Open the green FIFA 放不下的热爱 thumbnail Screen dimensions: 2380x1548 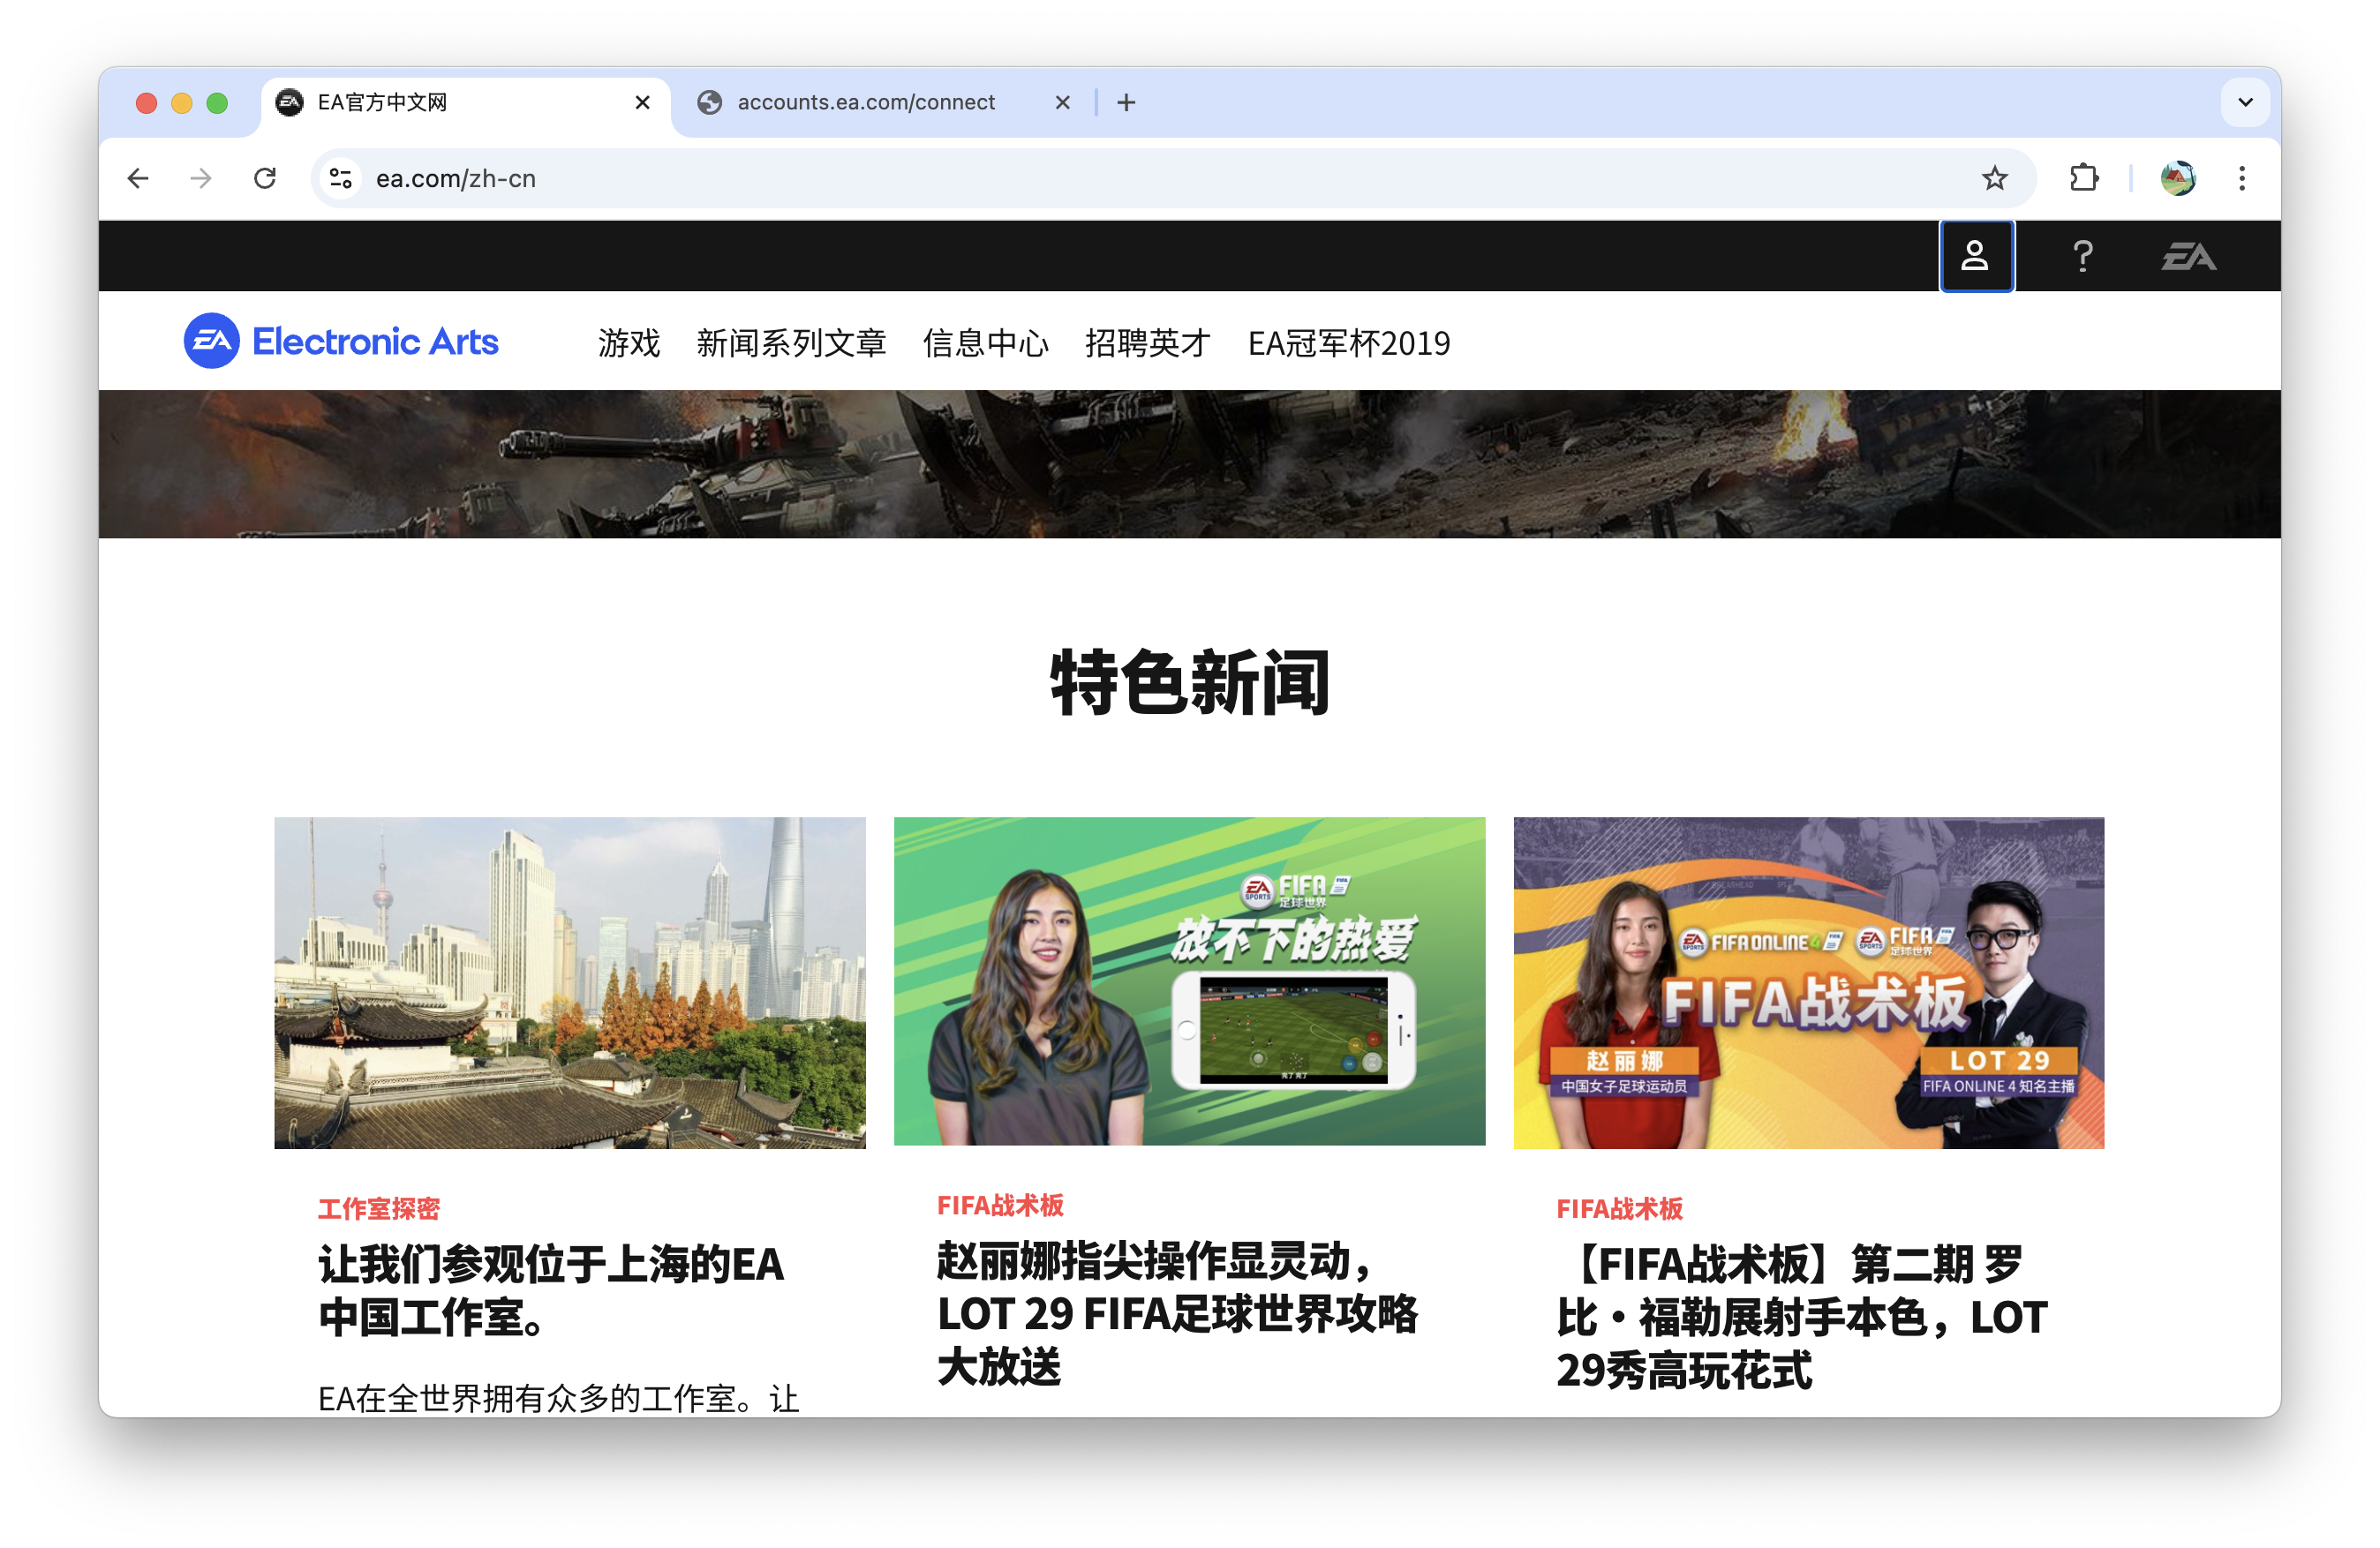1189,981
